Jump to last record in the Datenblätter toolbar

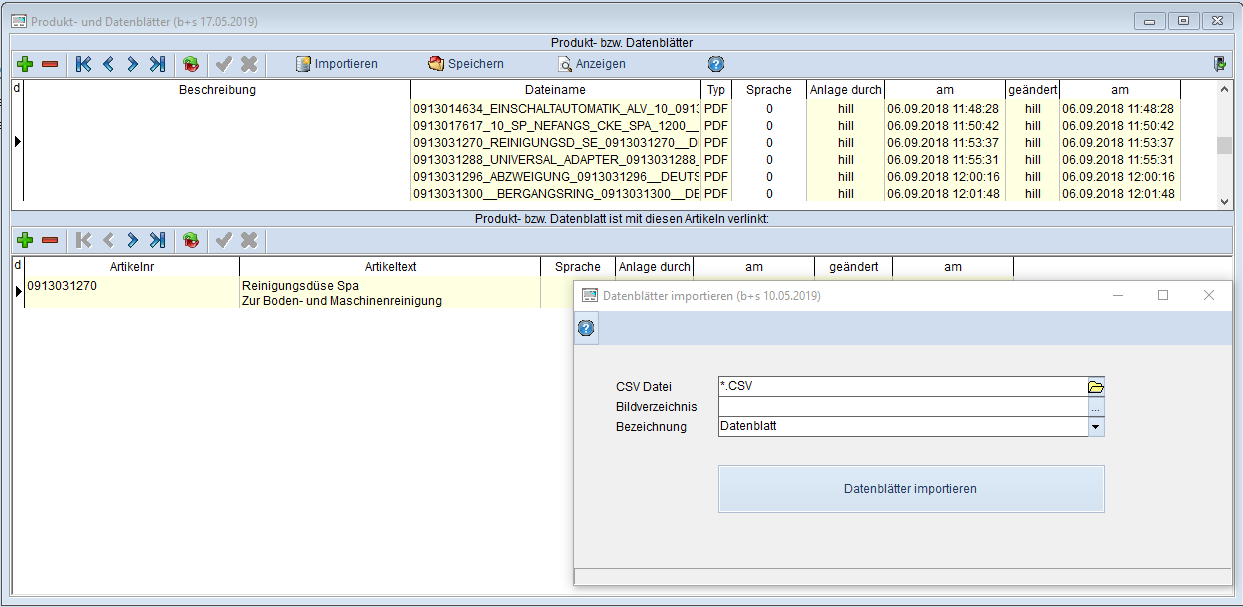pyautogui.click(x=157, y=64)
